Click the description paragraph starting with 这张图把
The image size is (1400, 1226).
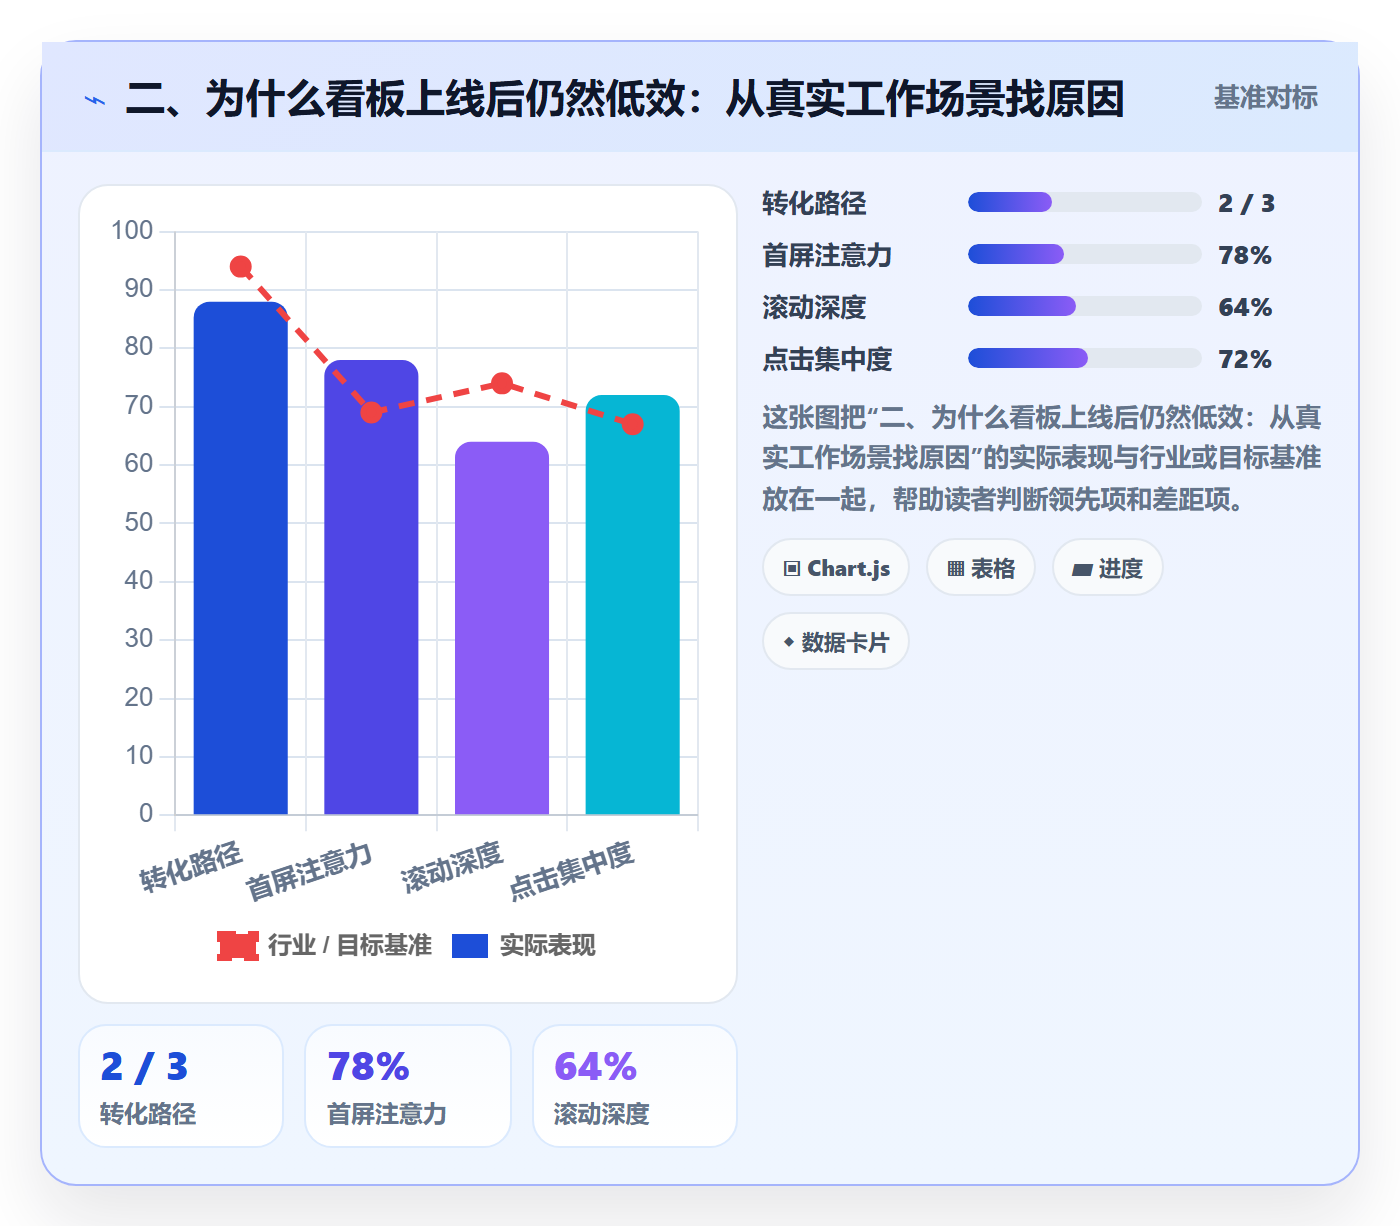tap(1042, 458)
